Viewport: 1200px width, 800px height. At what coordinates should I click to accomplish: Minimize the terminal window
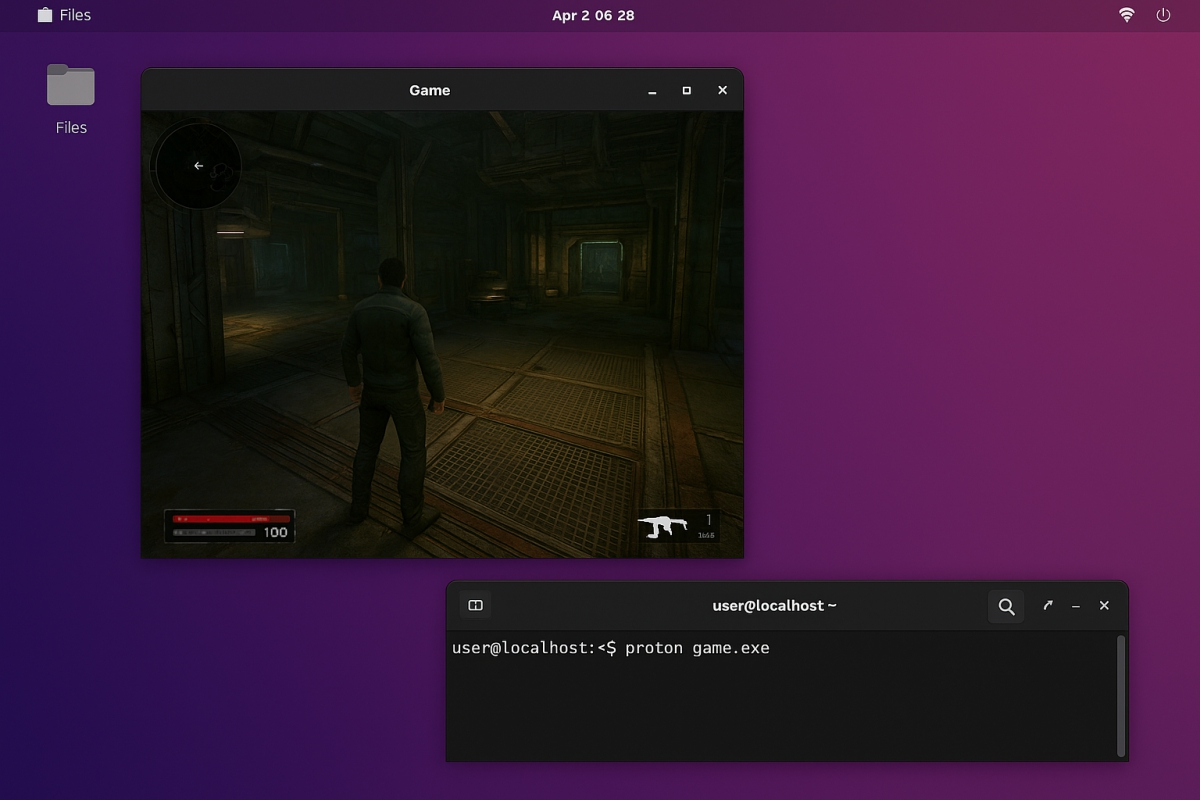[x=1076, y=606]
